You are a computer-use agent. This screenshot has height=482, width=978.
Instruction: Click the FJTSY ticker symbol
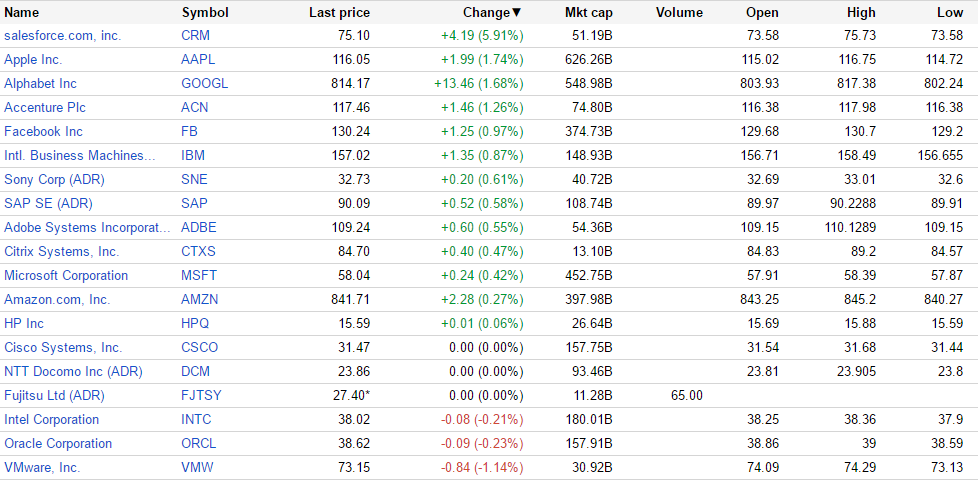(201, 396)
